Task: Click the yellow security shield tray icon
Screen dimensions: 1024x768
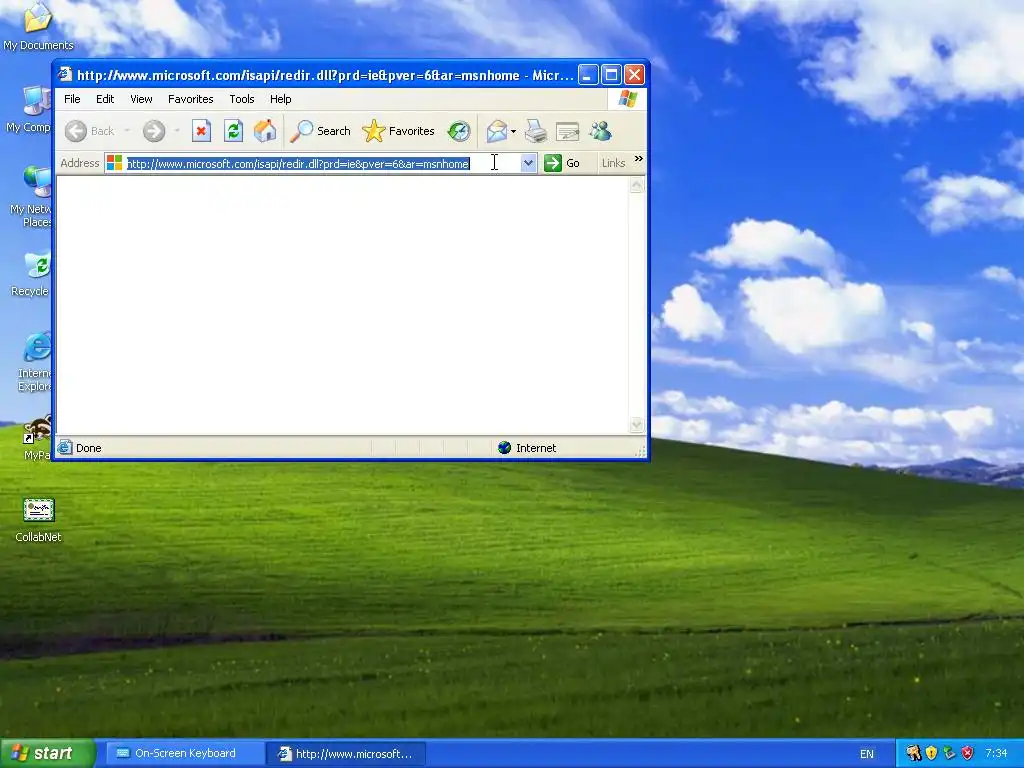Action: [931, 753]
